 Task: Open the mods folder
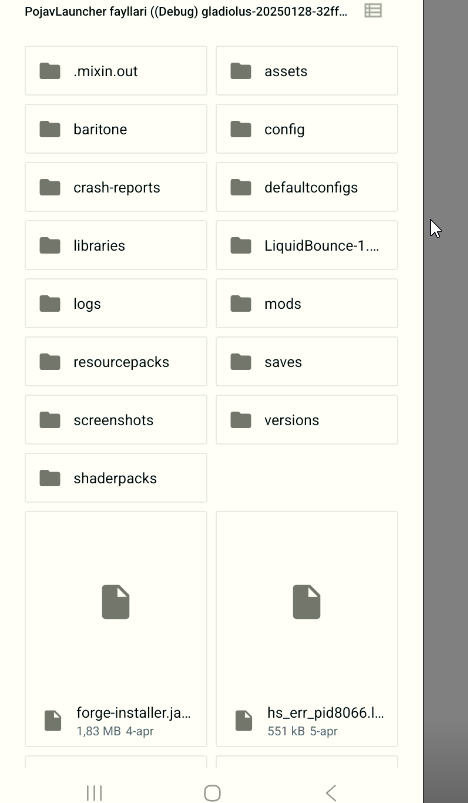pos(307,303)
